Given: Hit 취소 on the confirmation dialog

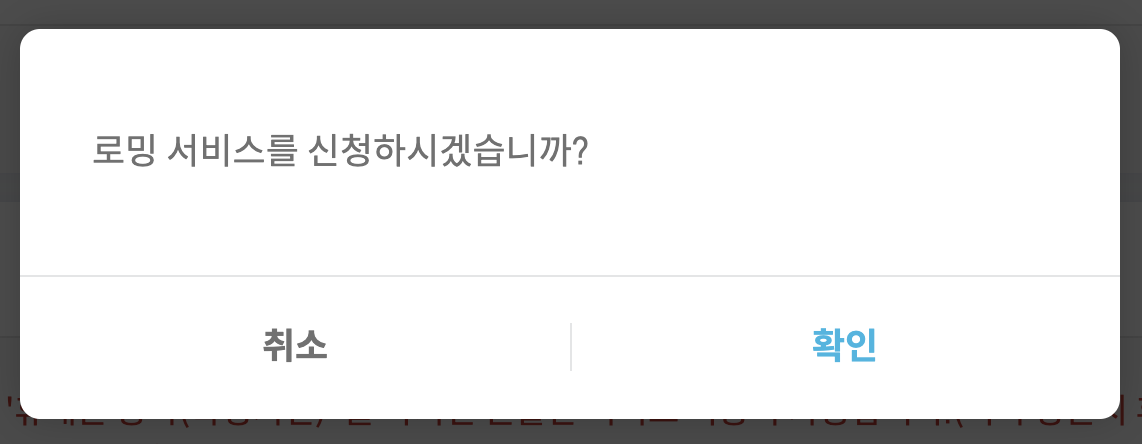Looking at the screenshot, I should click(x=295, y=346).
